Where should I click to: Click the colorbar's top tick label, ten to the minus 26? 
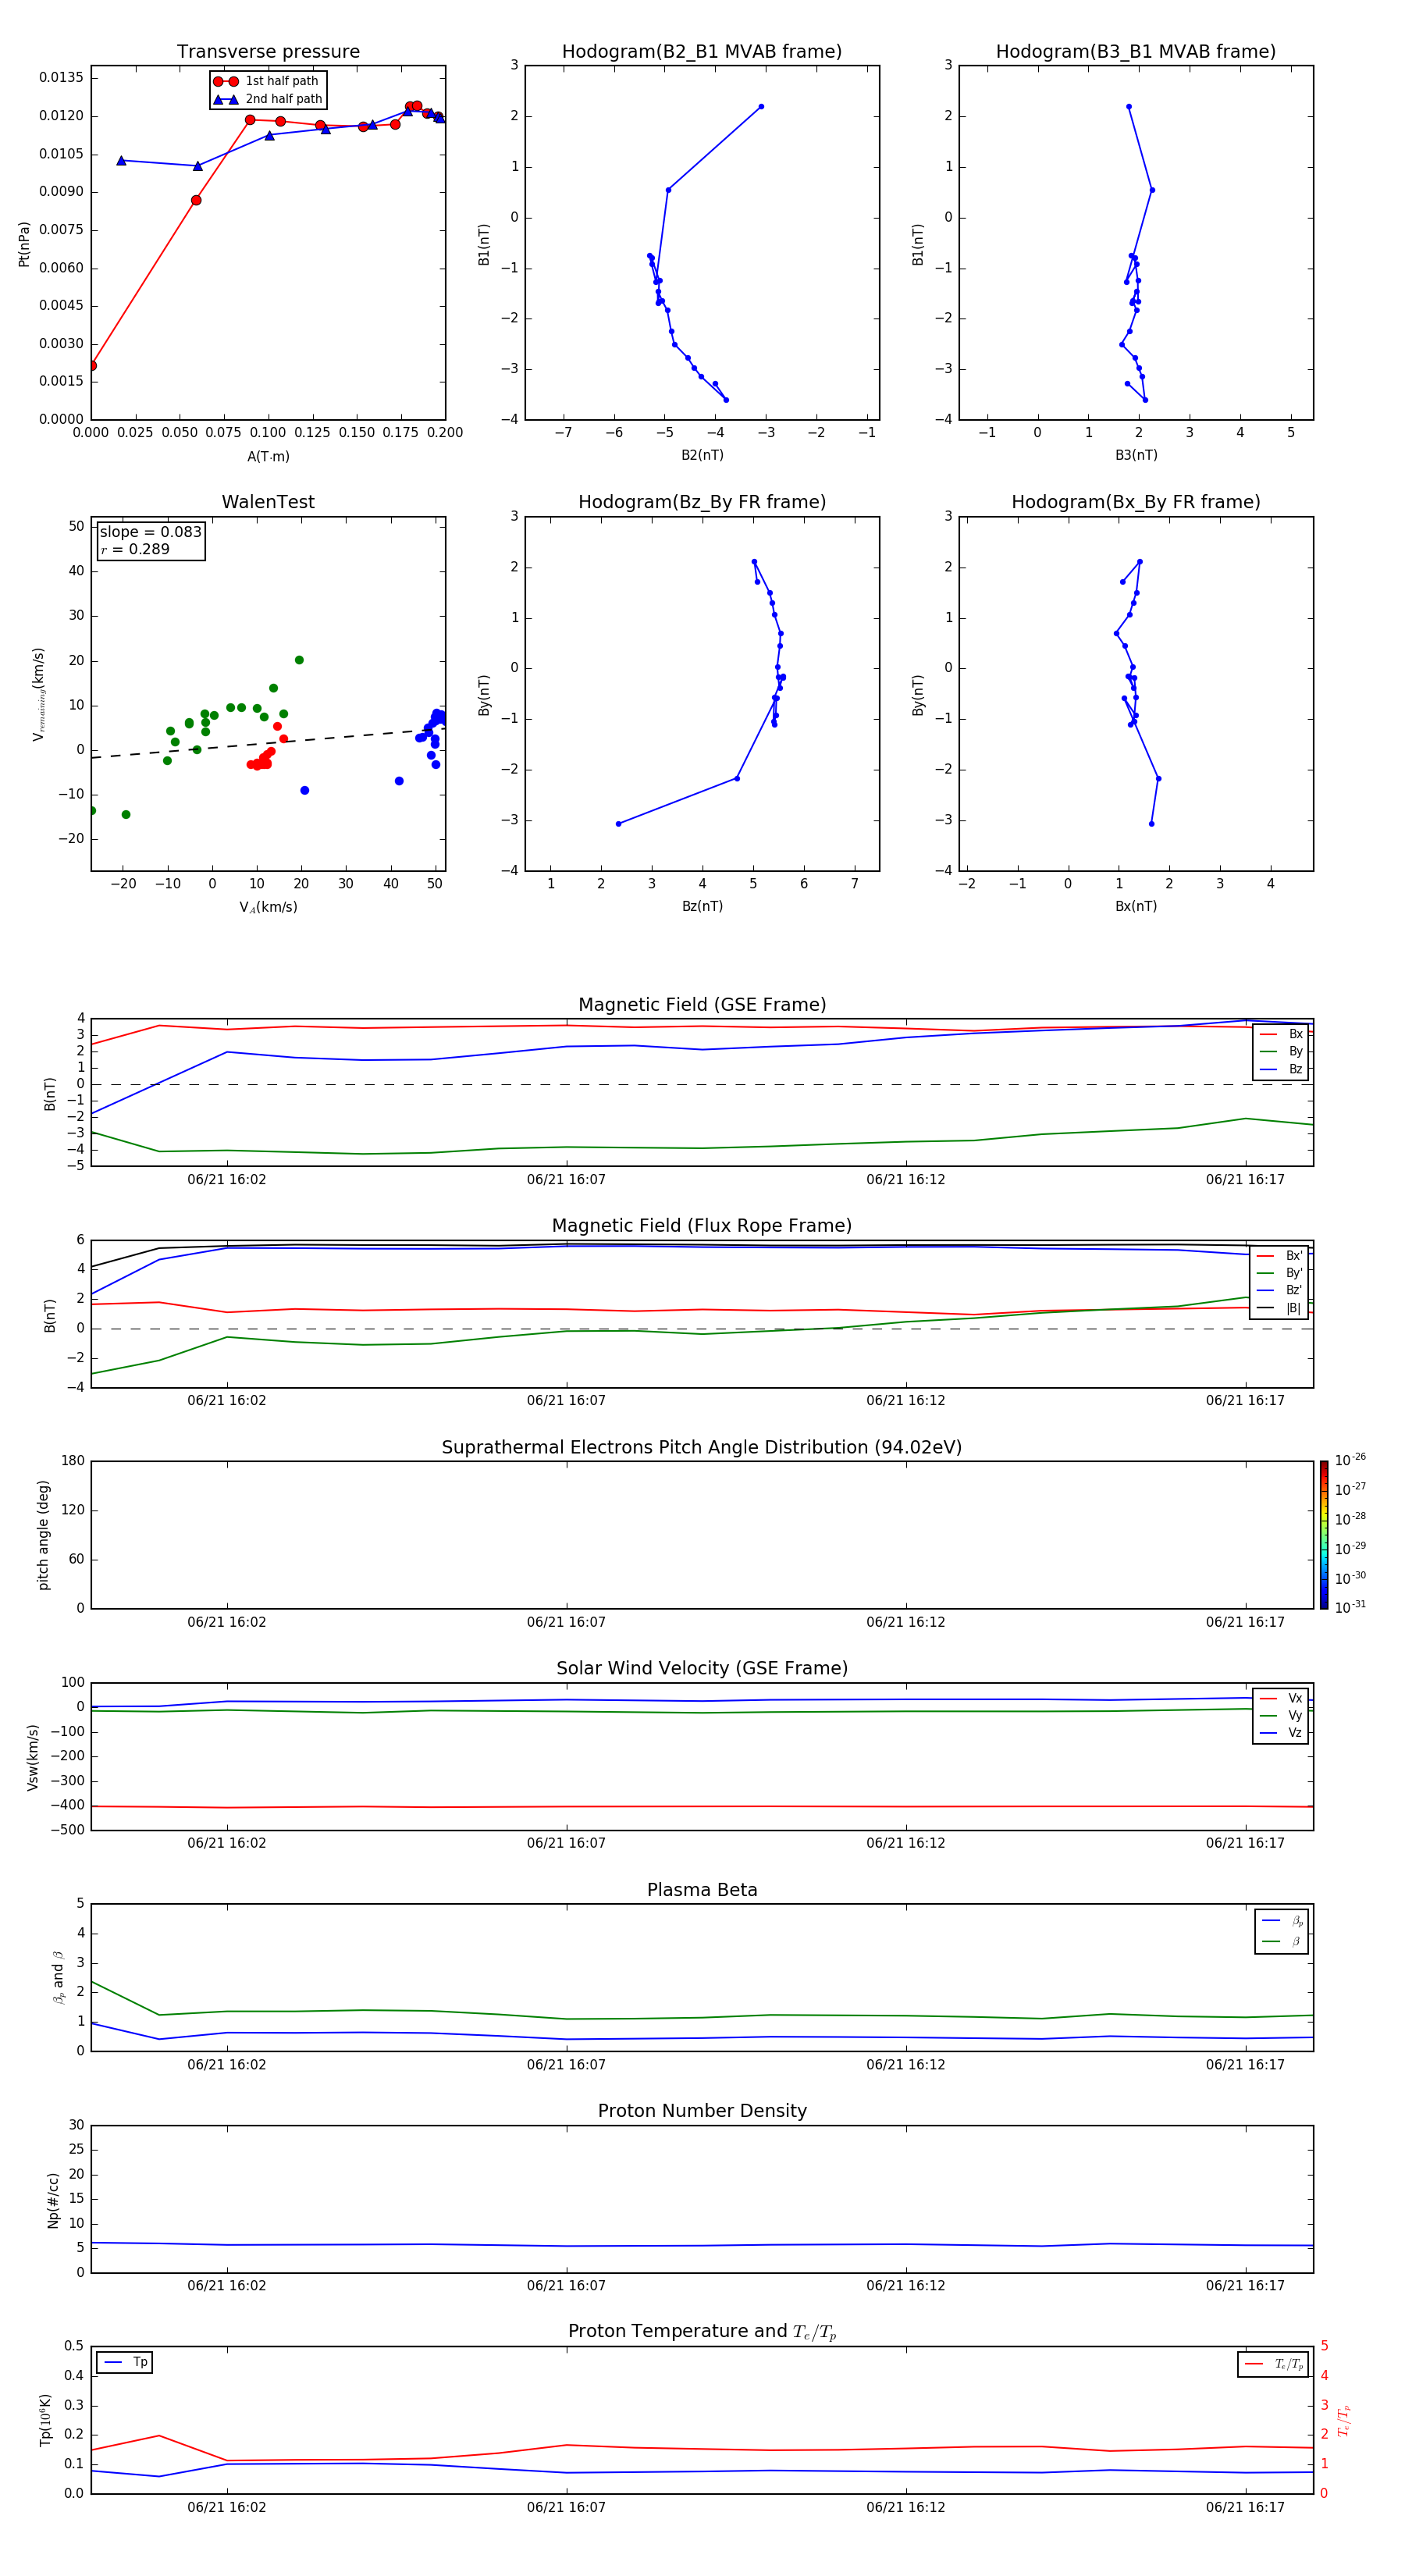click(x=1350, y=1460)
